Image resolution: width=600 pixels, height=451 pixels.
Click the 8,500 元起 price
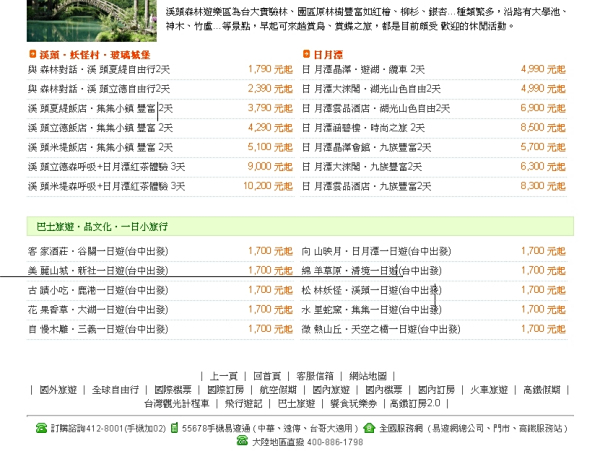point(543,127)
